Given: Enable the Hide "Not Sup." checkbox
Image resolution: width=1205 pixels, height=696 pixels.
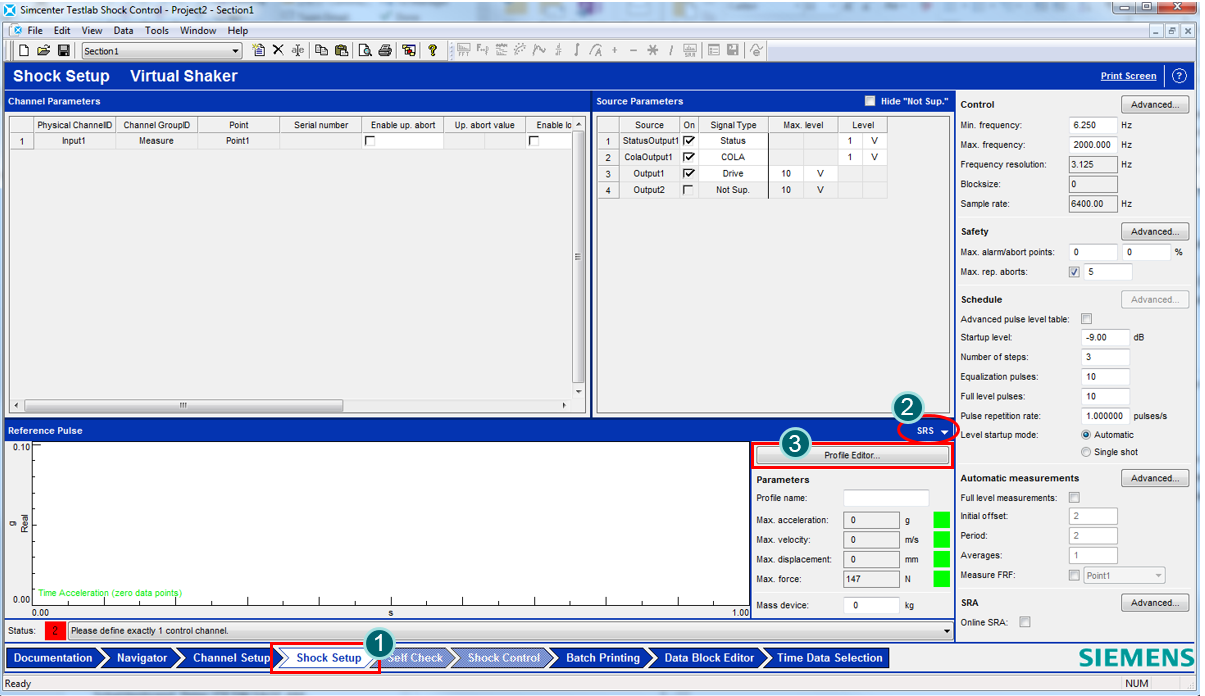Looking at the screenshot, I should coord(870,101).
